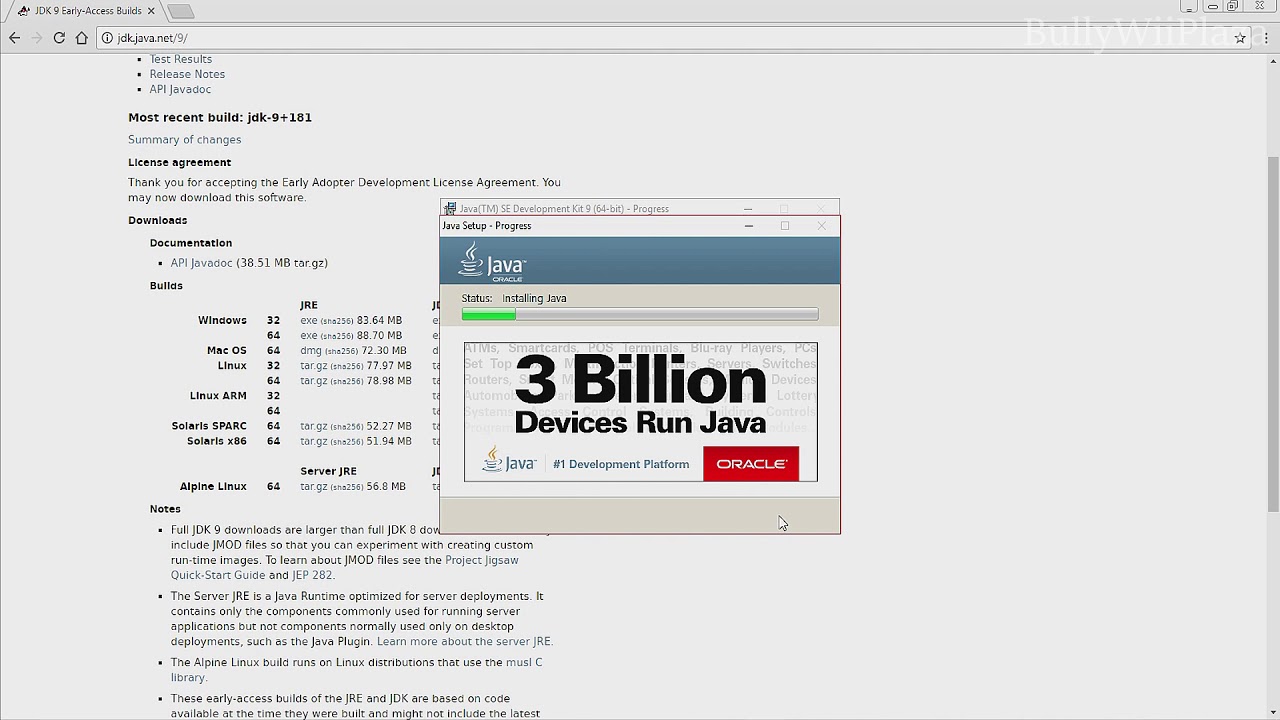
Task: Click the home icon in browser toolbar
Action: click(82, 38)
